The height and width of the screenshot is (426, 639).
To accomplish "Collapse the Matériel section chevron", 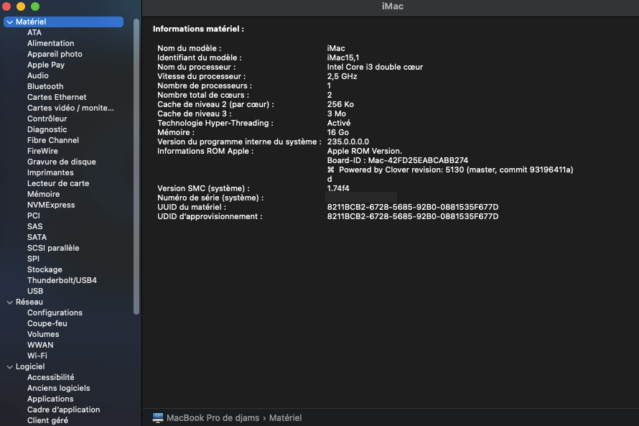I will coord(10,22).
